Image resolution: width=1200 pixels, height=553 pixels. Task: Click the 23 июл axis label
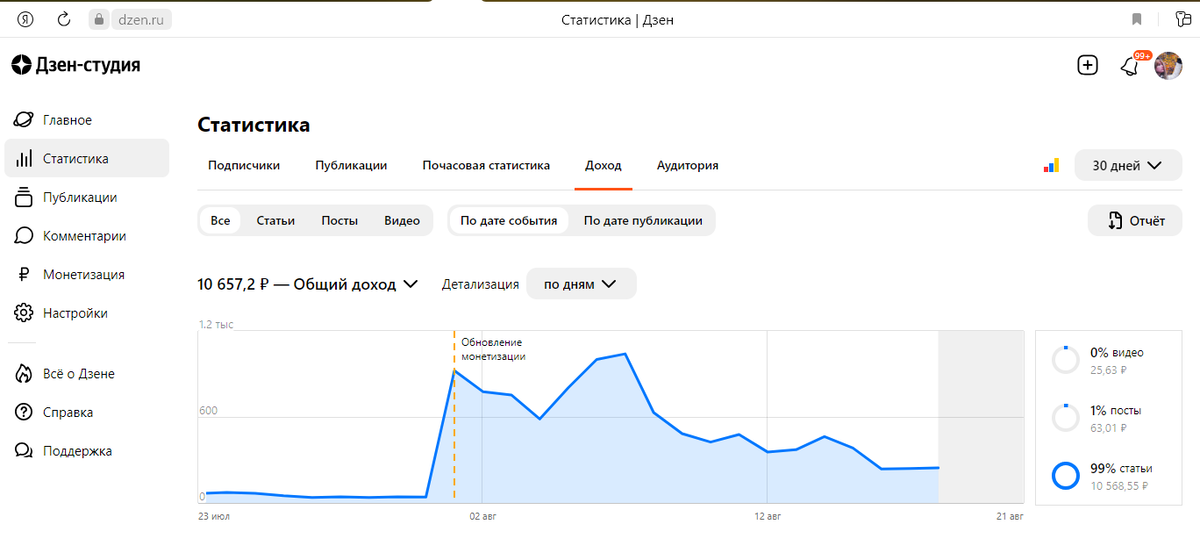pos(213,516)
